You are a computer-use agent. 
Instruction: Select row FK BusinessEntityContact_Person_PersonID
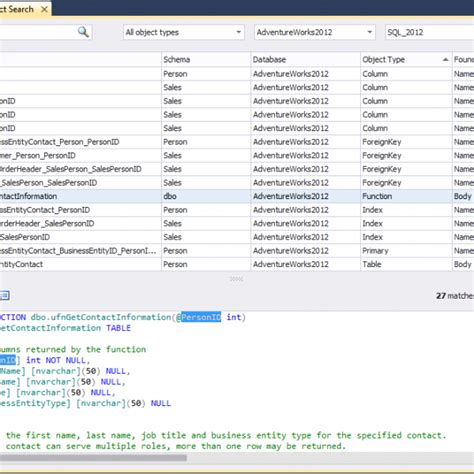(237, 142)
